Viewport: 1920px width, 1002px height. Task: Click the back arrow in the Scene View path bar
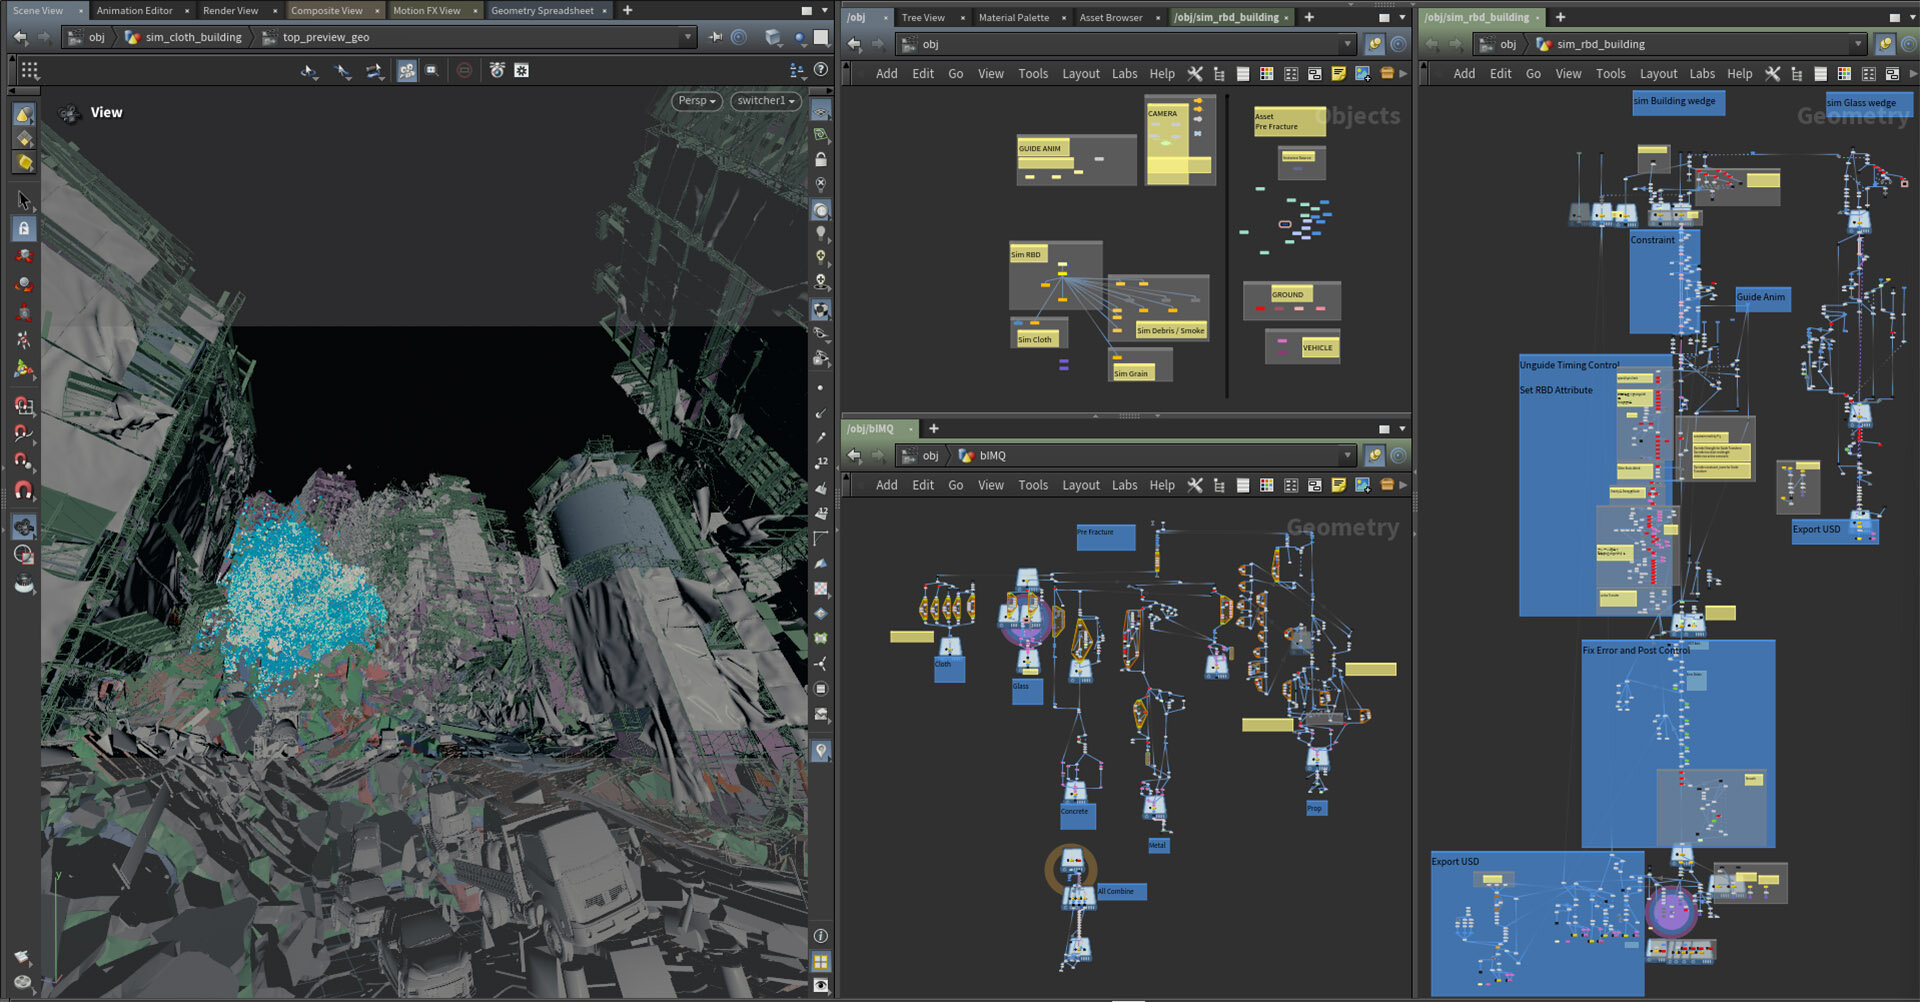point(21,37)
